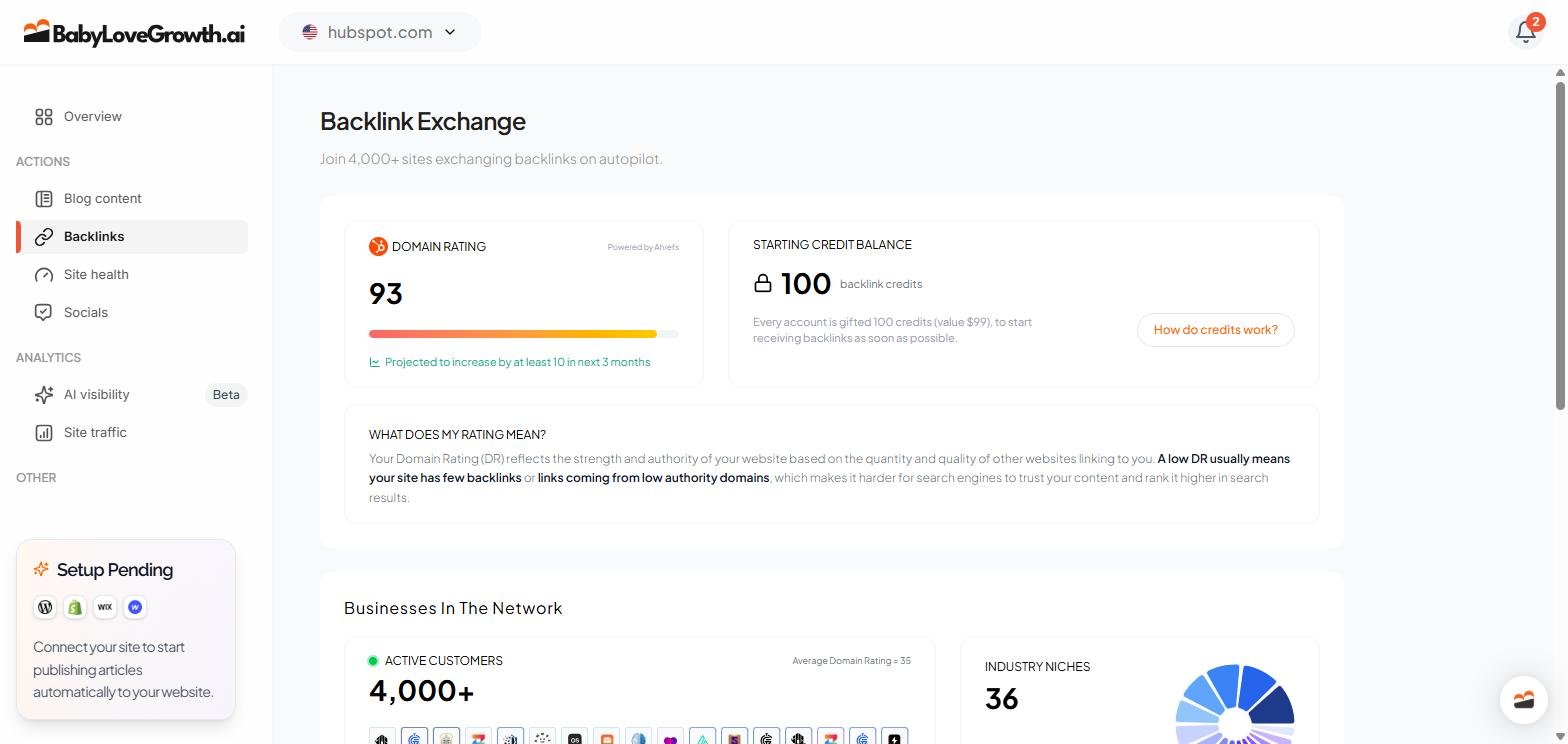The image size is (1568, 744).
Task: Click the Site health gauge icon
Action: (x=44, y=275)
